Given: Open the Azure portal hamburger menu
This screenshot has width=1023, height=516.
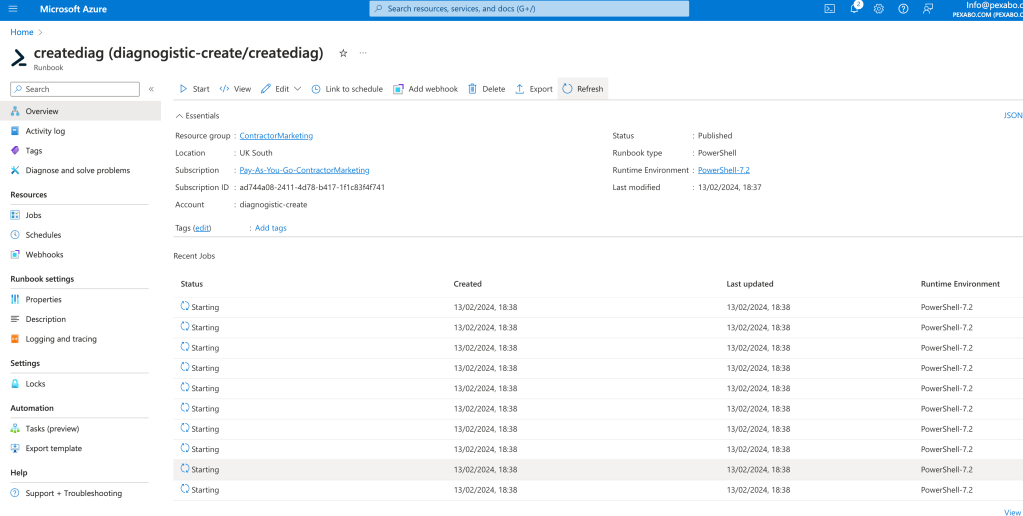Looking at the screenshot, I should click(13, 9).
